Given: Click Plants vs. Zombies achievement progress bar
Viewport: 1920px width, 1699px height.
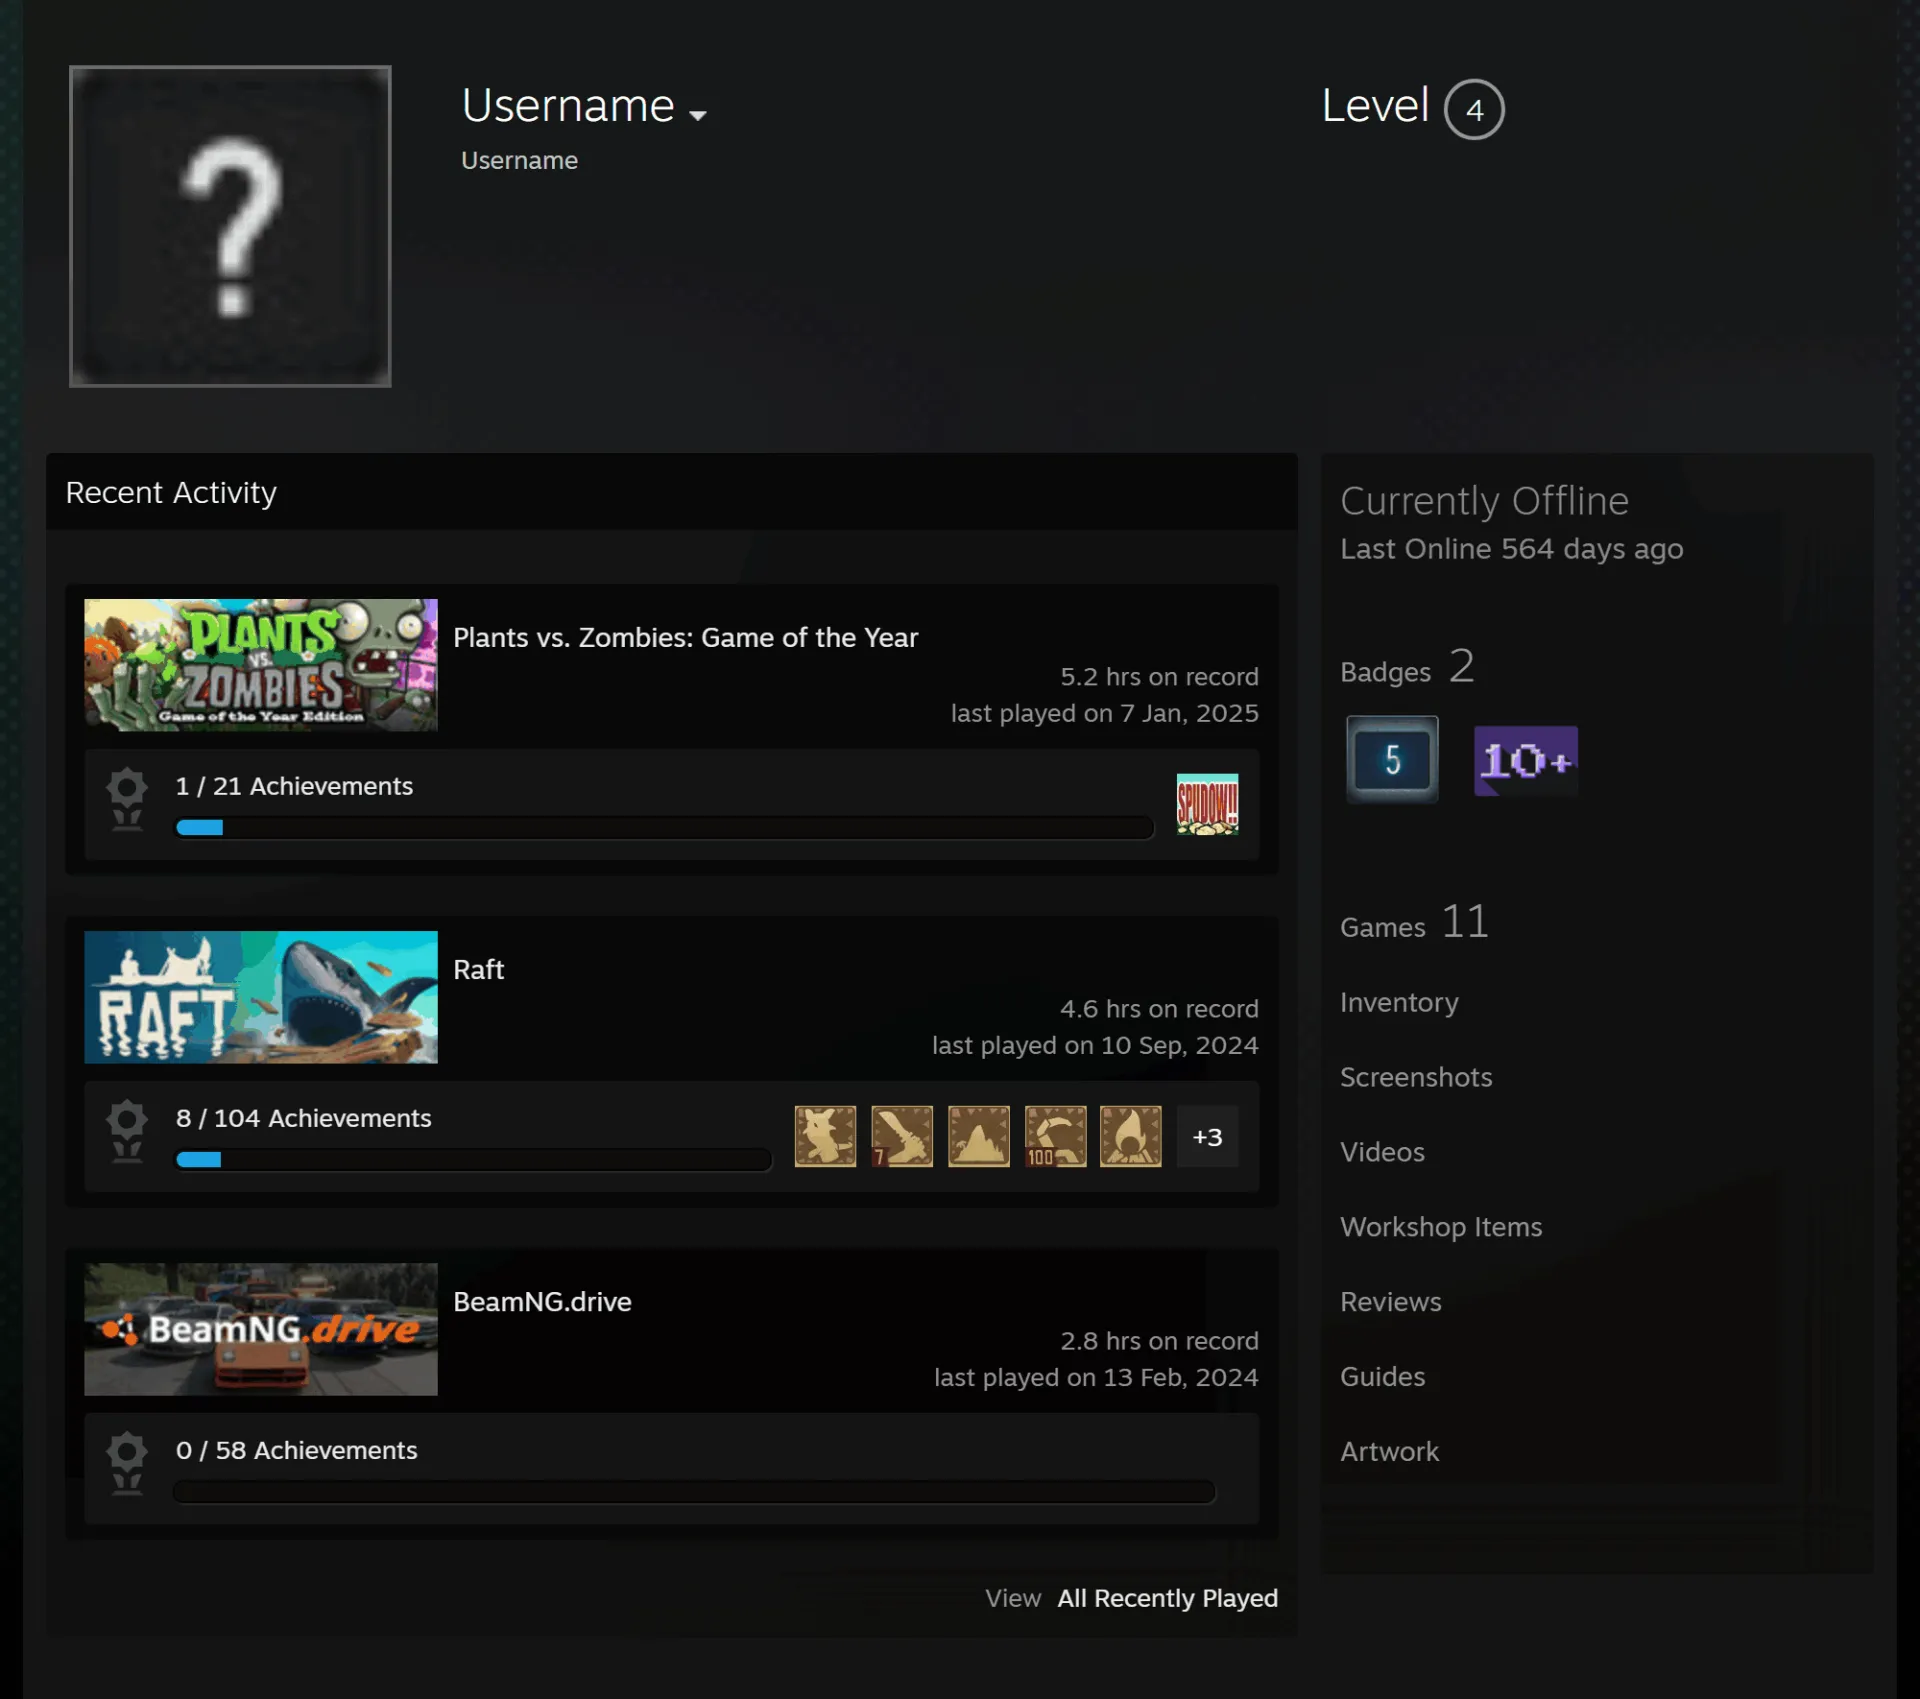Looking at the screenshot, I should (664, 828).
